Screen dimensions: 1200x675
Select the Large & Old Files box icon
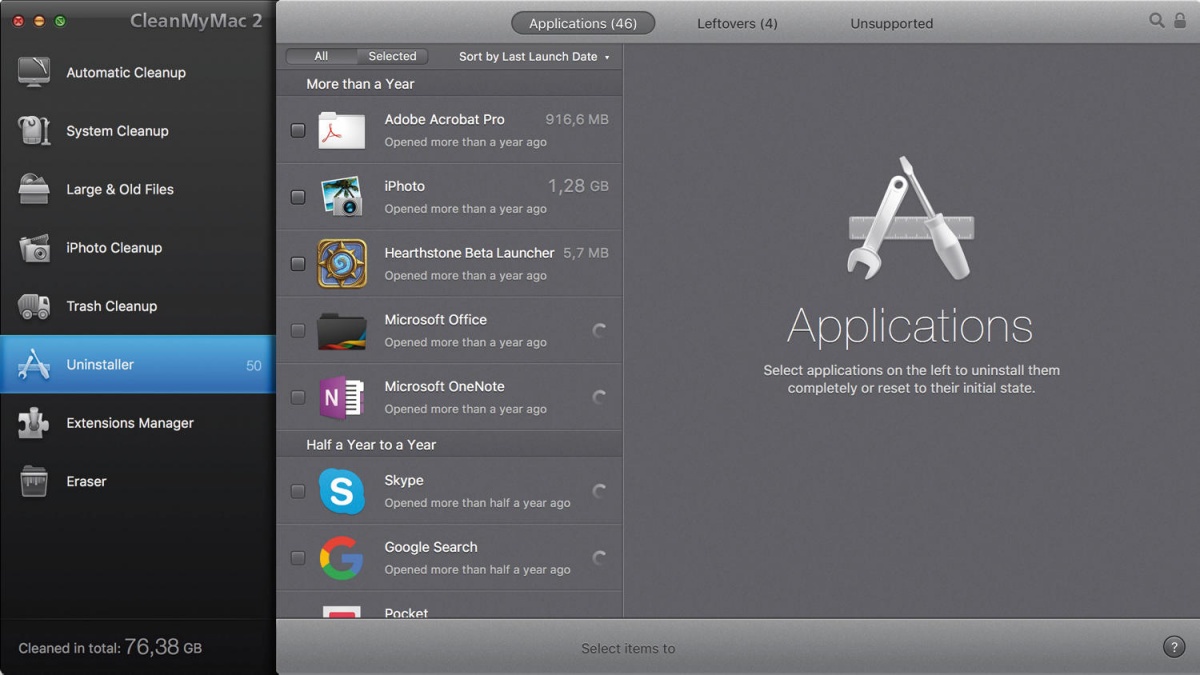34,189
